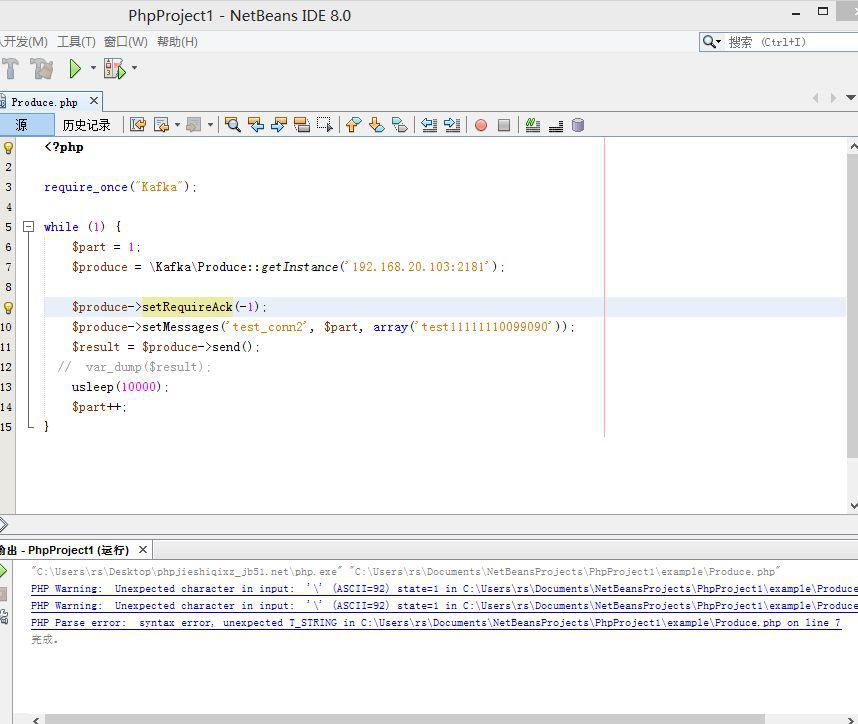Viewport: 858px width, 724px height.
Task: Click the hint lightbulb on line 1
Action: point(8,147)
